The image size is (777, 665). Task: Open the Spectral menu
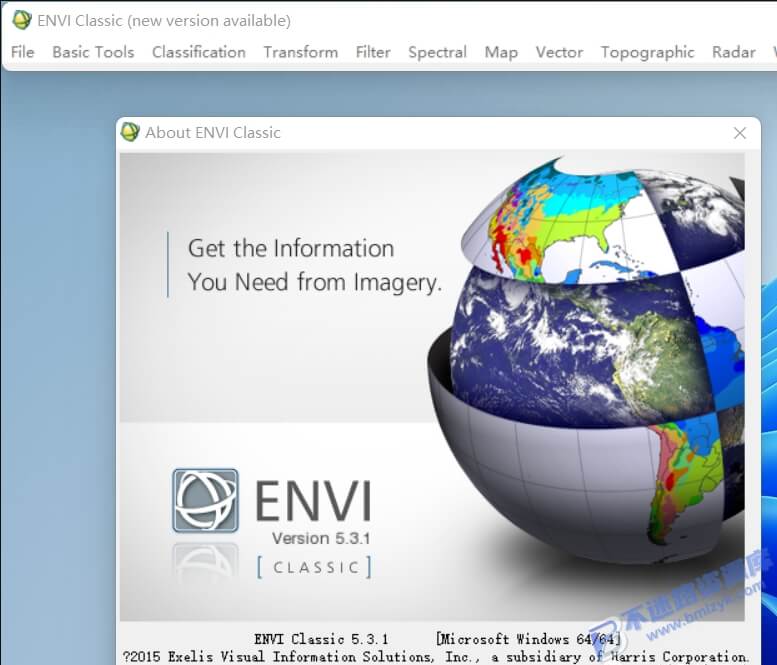(x=437, y=52)
